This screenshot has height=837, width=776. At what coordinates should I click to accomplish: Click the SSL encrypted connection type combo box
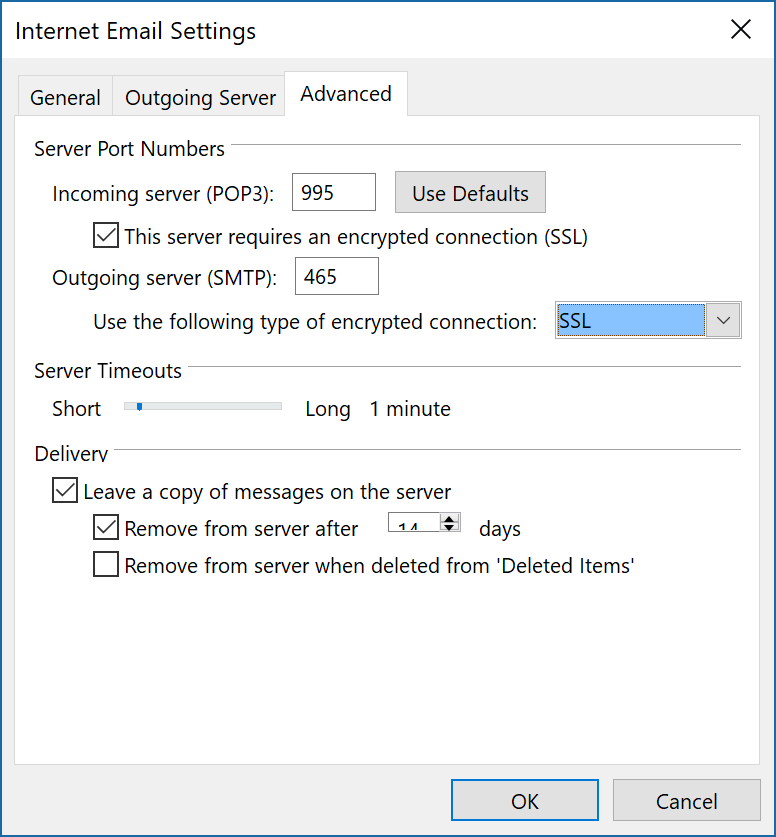(x=630, y=321)
